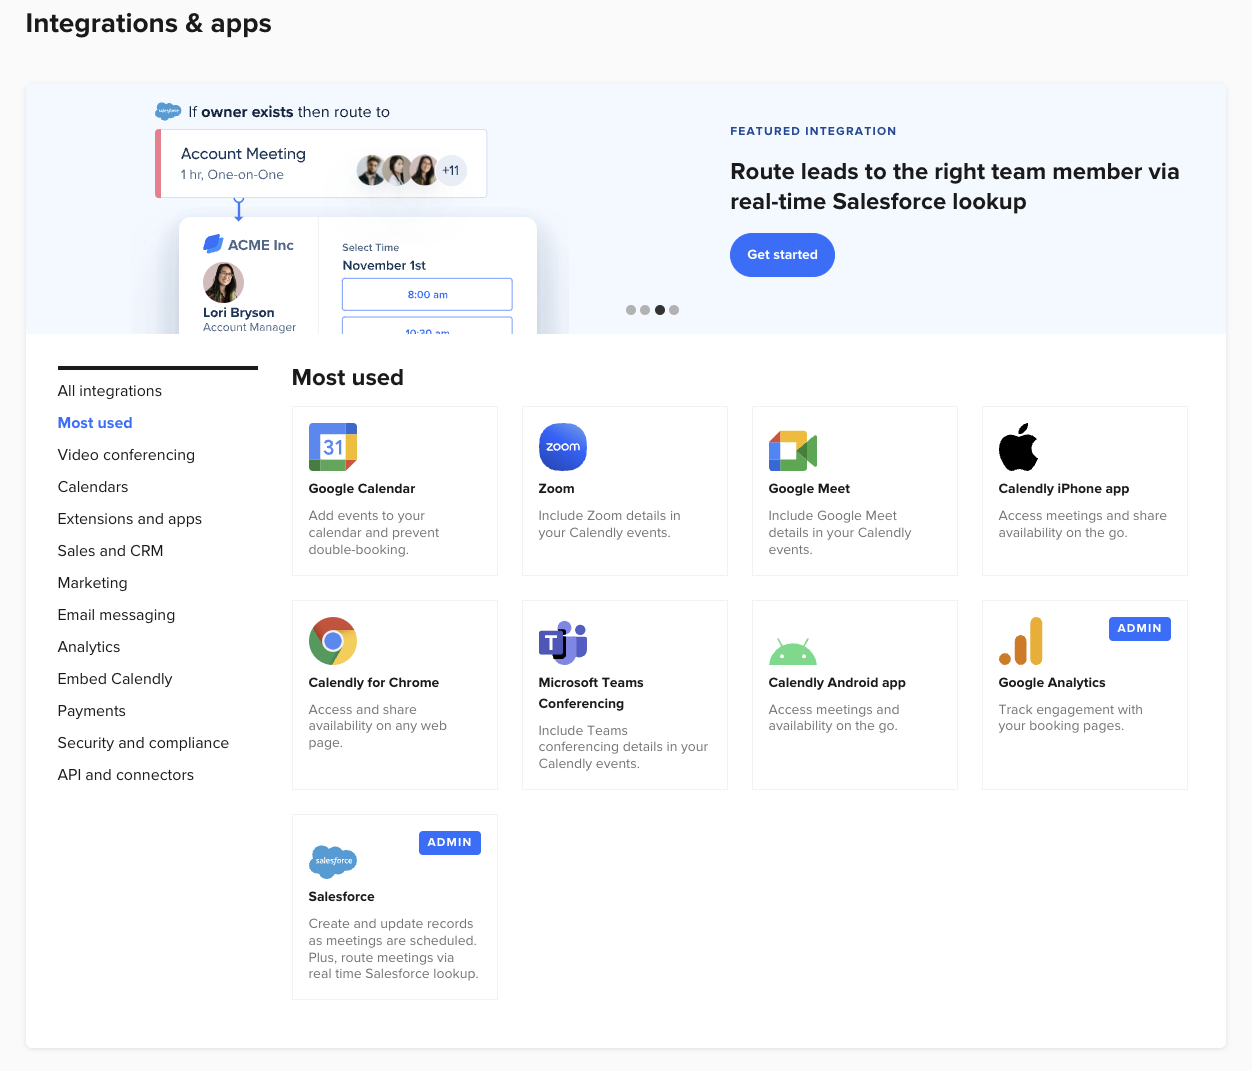This screenshot has height=1071, width=1252.
Task: Browse the Security and compliance category
Action: tap(143, 743)
